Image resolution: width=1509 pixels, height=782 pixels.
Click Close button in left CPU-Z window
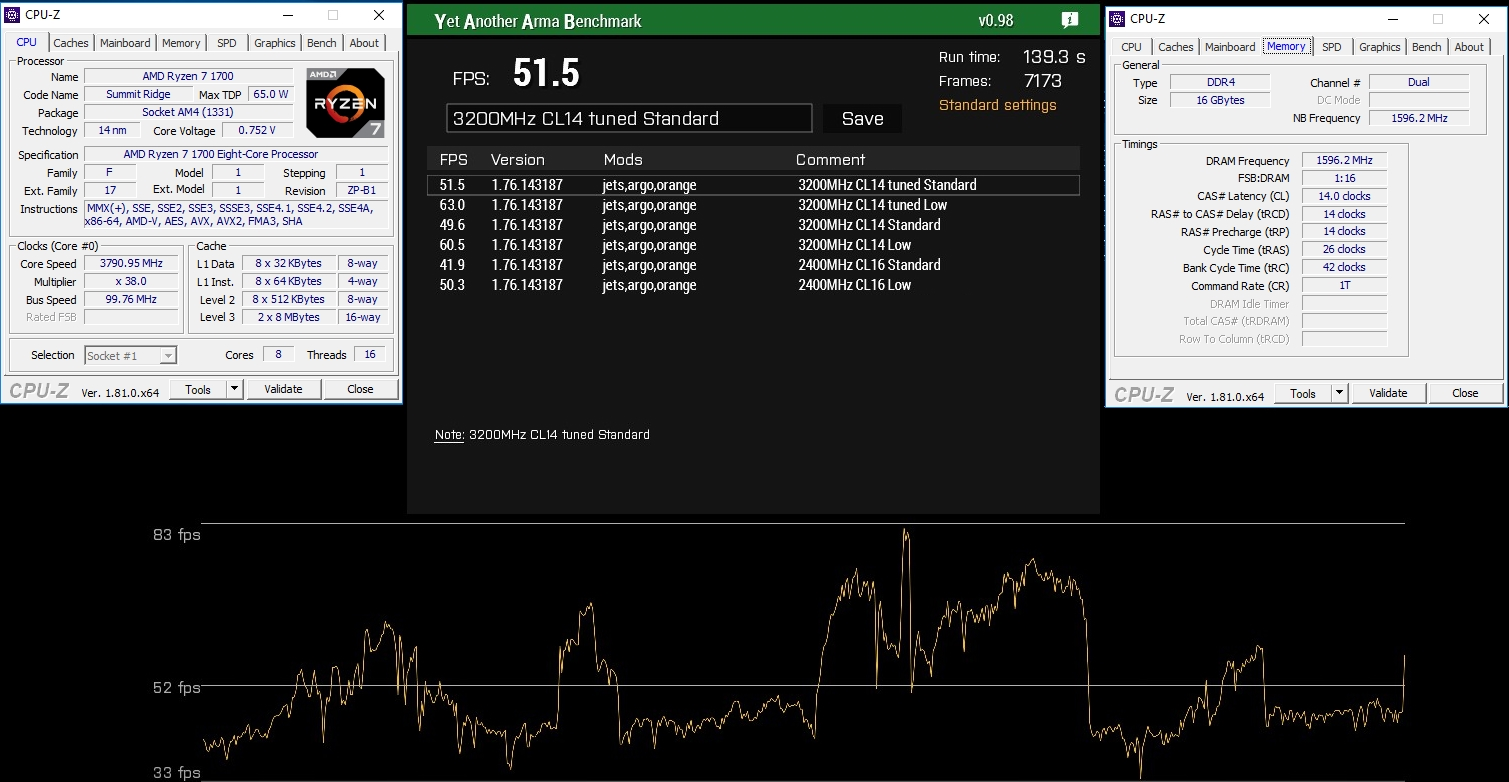(x=360, y=389)
